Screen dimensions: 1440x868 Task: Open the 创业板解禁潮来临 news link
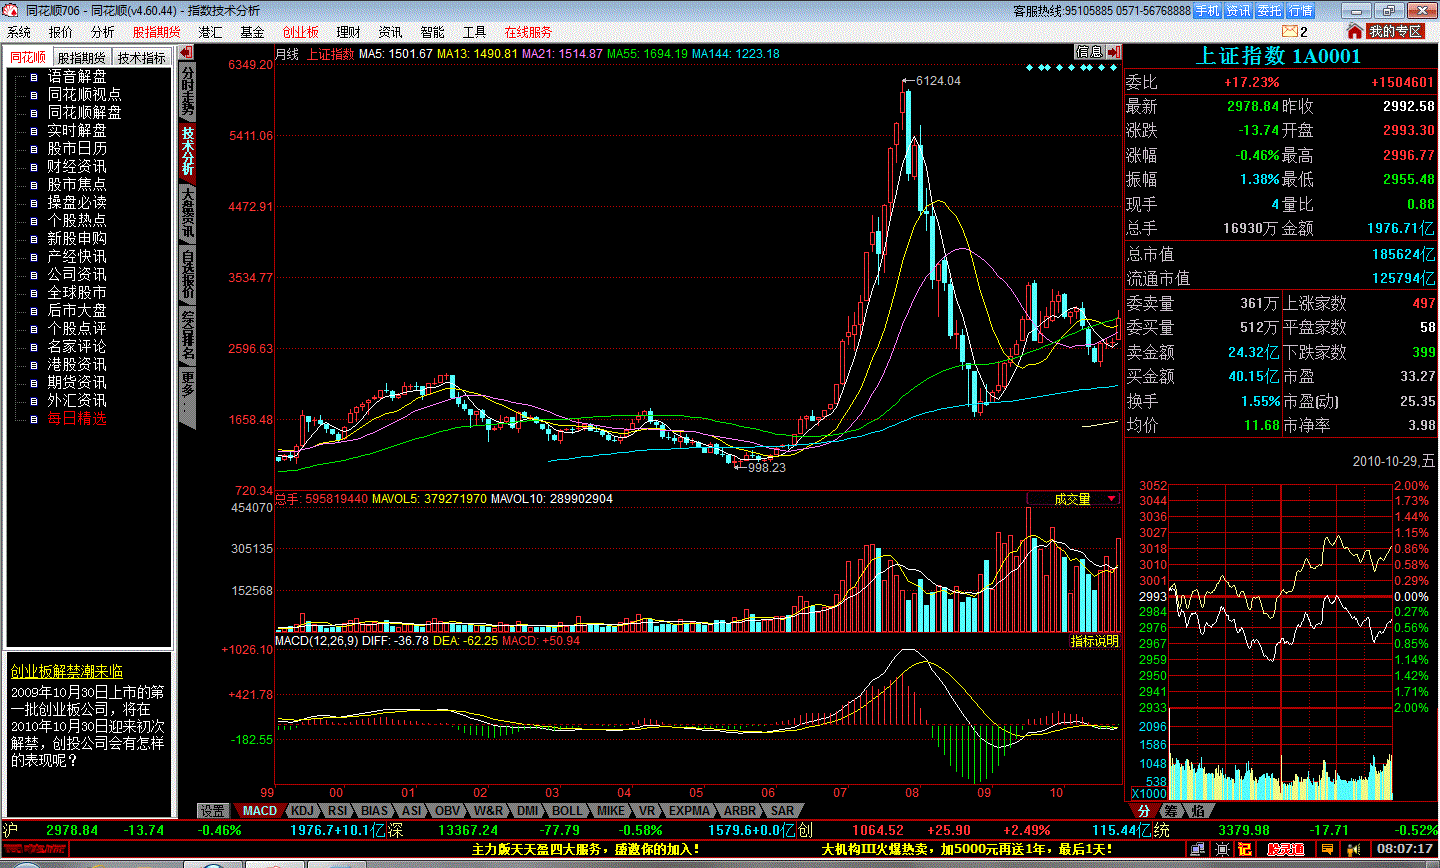tap(67, 671)
